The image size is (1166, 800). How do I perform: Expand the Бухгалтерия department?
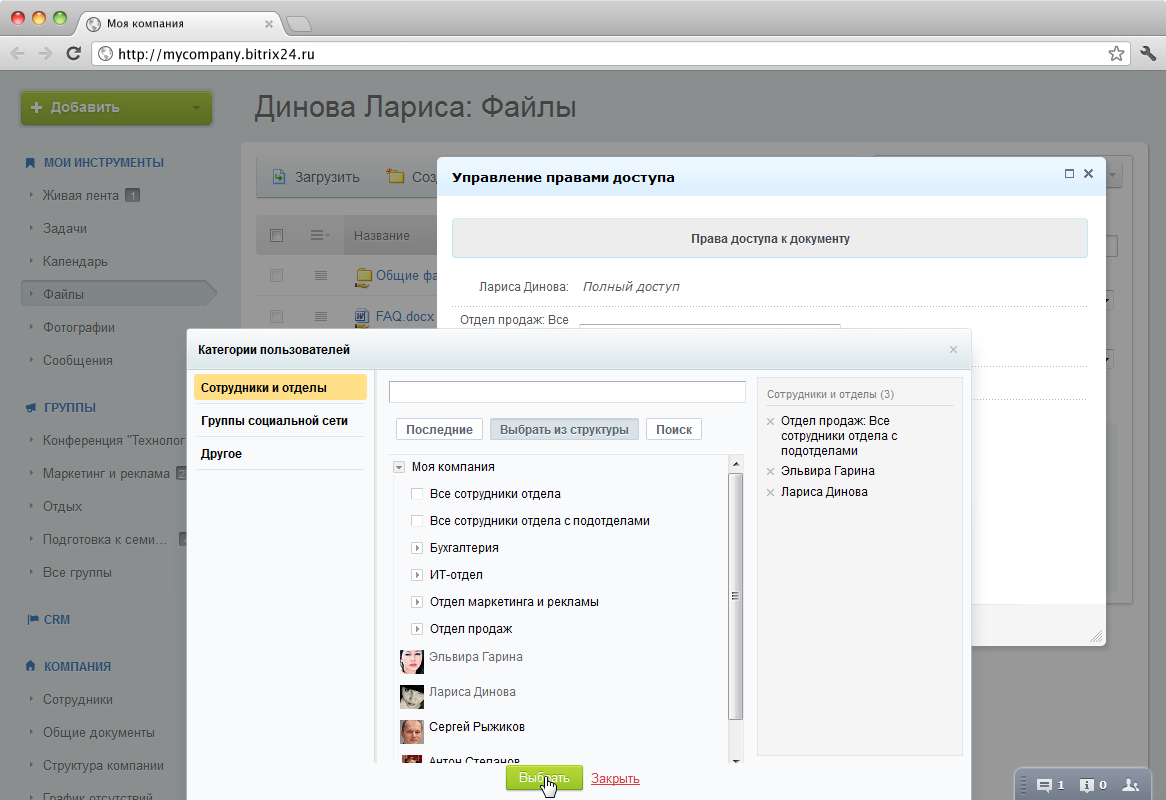(x=417, y=548)
